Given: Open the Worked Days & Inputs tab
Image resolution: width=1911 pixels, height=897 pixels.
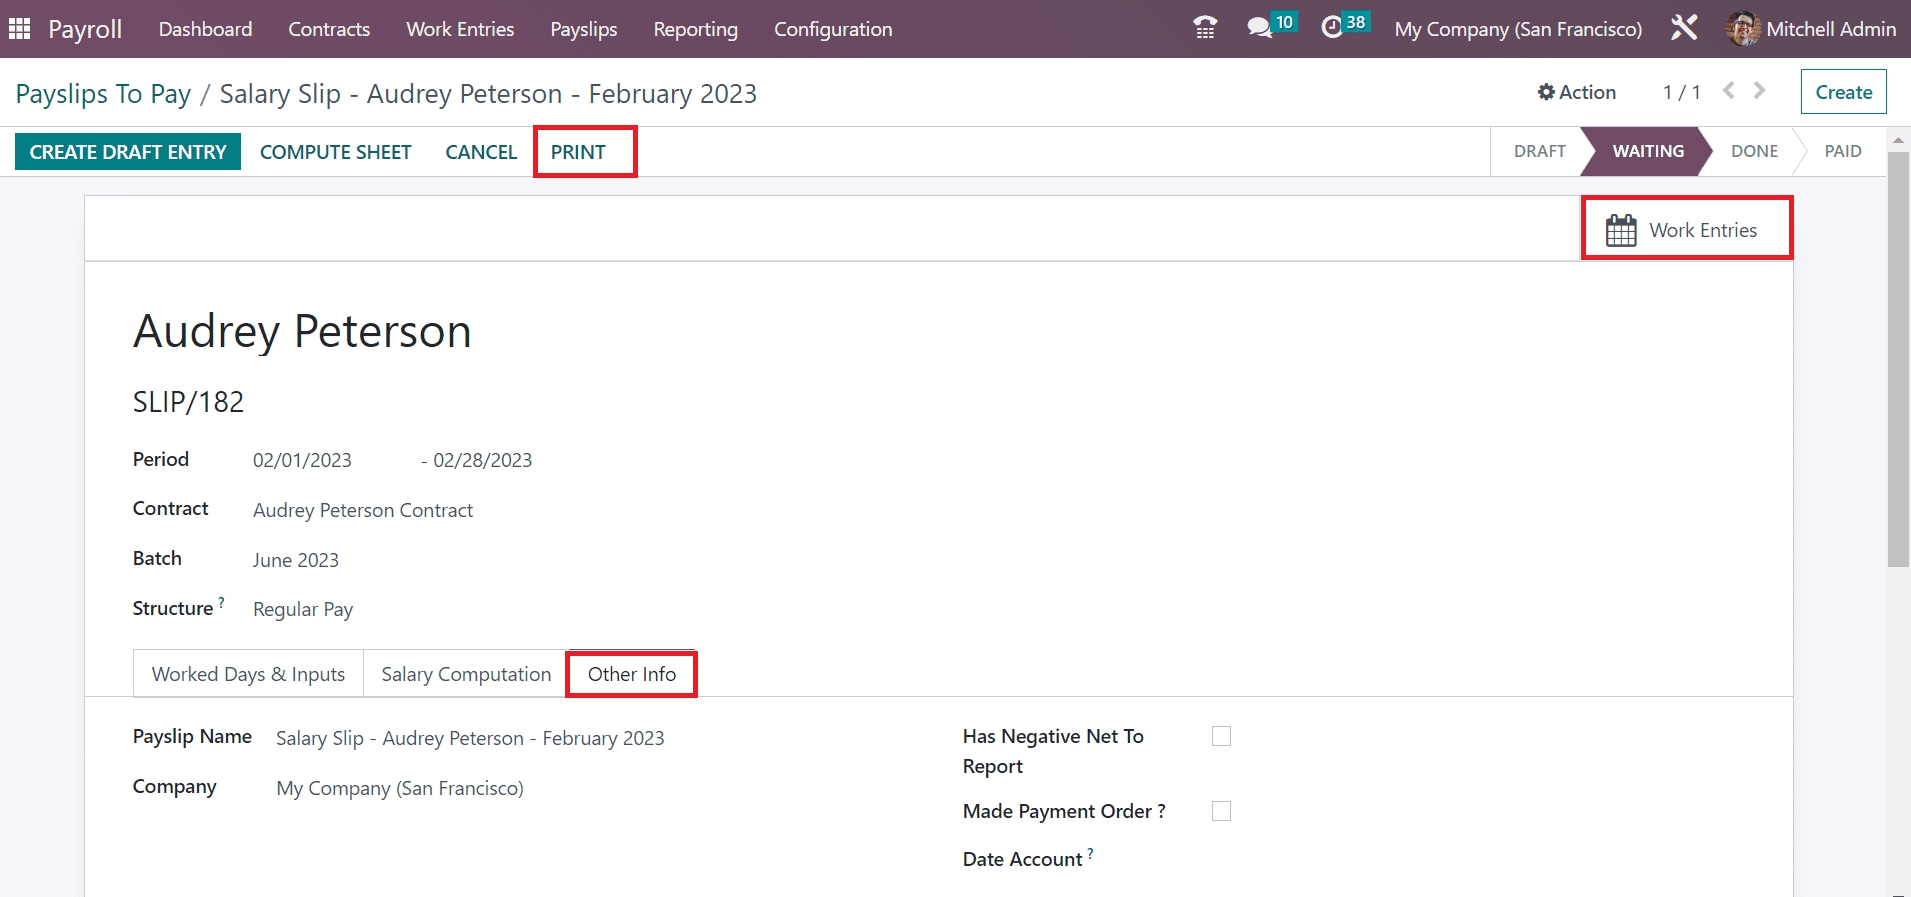Looking at the screenshot, I should (248, 674).
